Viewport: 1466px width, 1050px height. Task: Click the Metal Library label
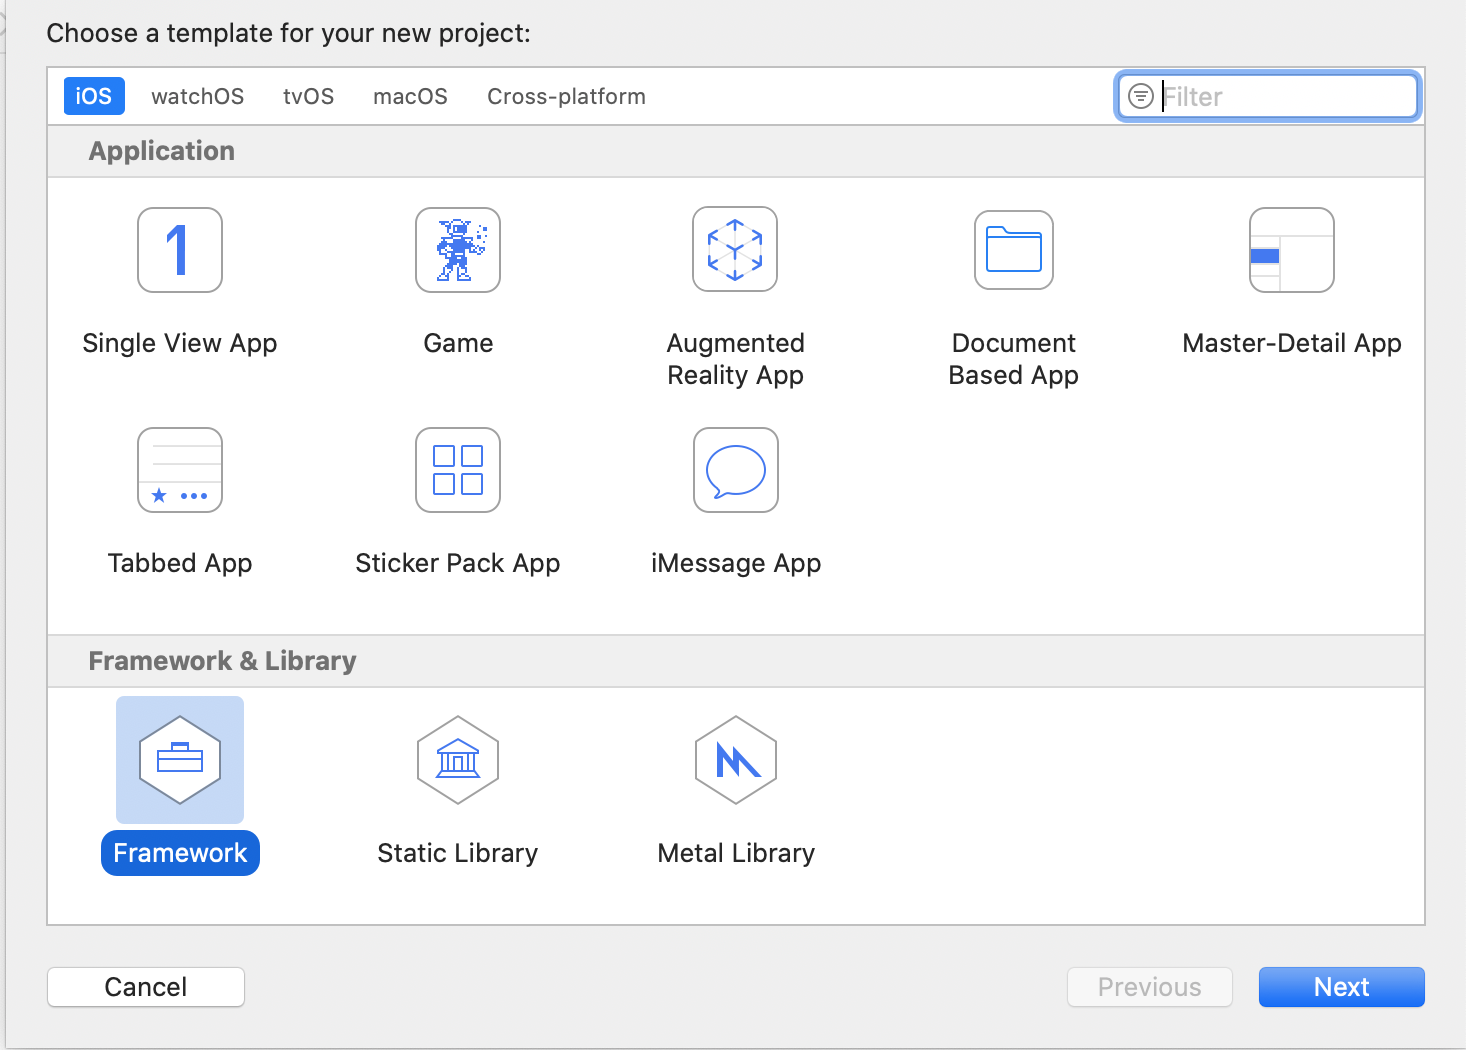tap(736, 853)
